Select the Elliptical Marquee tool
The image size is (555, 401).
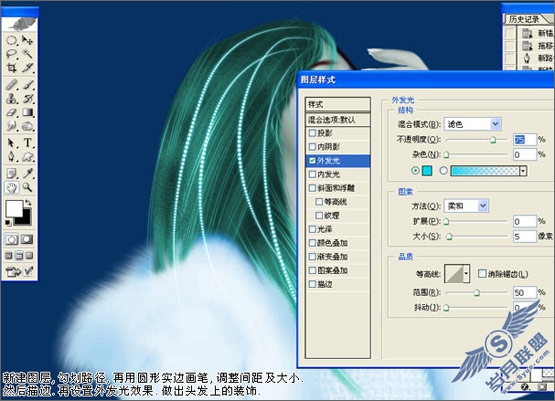point(11,40)
